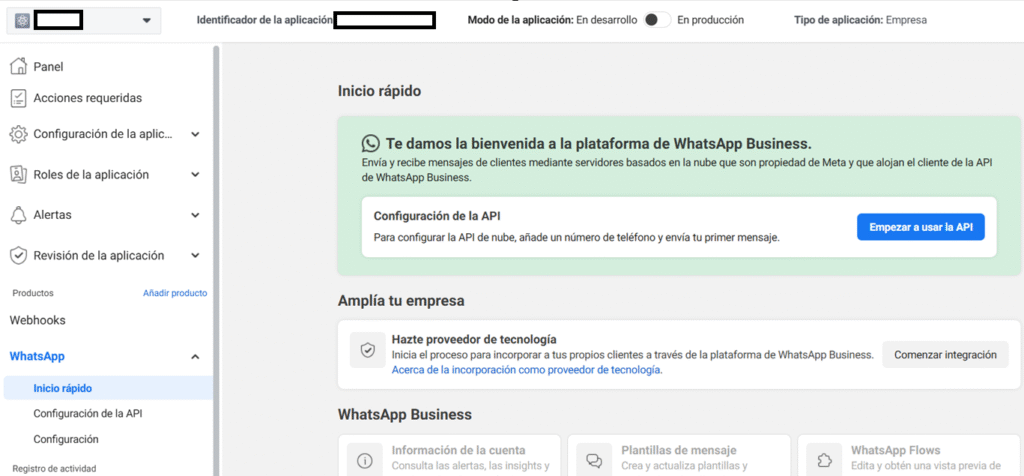Image resolution: width=1024 pixels, height=476 pixels.
Task: Expand the Configuración de la aplicación section
Action: [x=195, y=135]
